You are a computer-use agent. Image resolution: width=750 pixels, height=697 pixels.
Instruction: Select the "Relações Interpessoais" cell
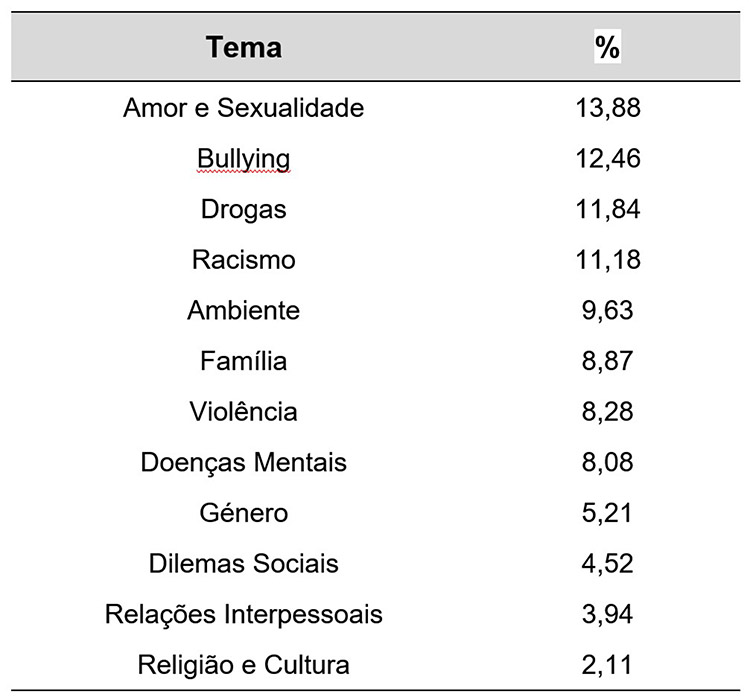(x=243, y=614)
